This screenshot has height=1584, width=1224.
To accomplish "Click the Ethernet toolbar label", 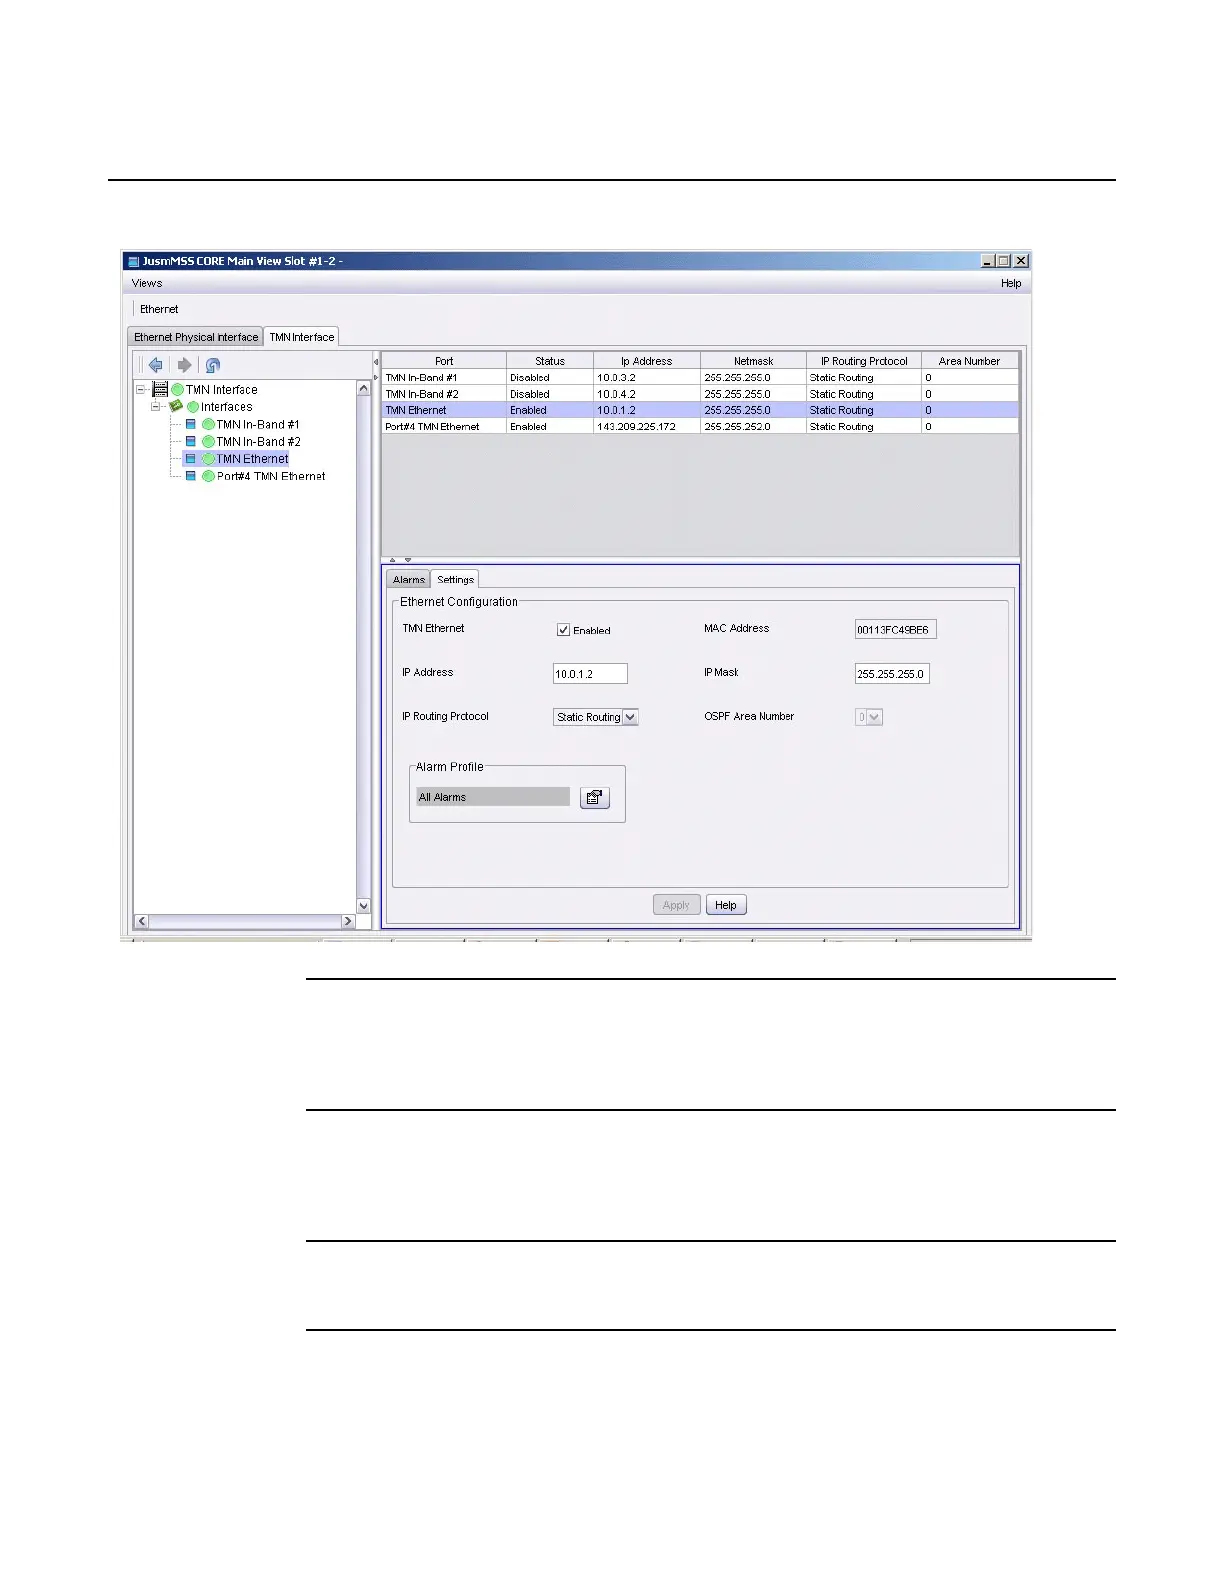I will click(x=159, y=309).
